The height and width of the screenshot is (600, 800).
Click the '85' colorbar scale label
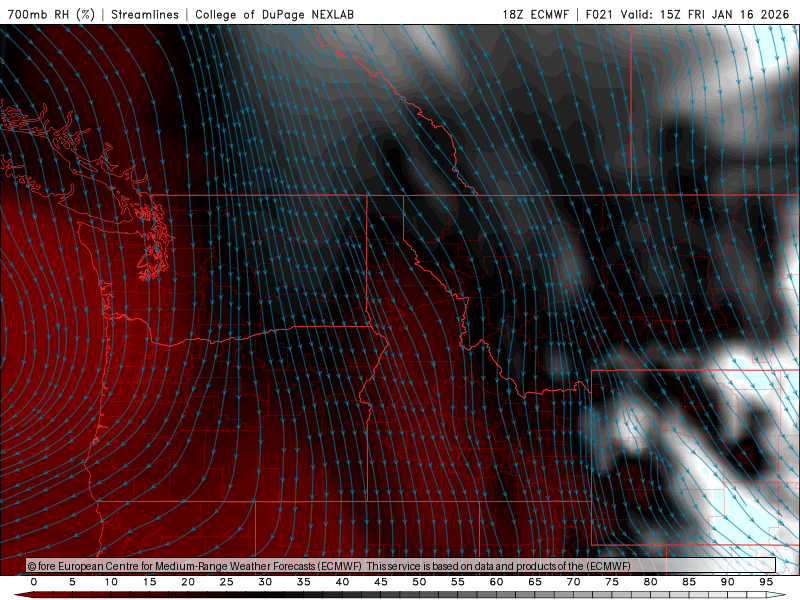point(689,582)
